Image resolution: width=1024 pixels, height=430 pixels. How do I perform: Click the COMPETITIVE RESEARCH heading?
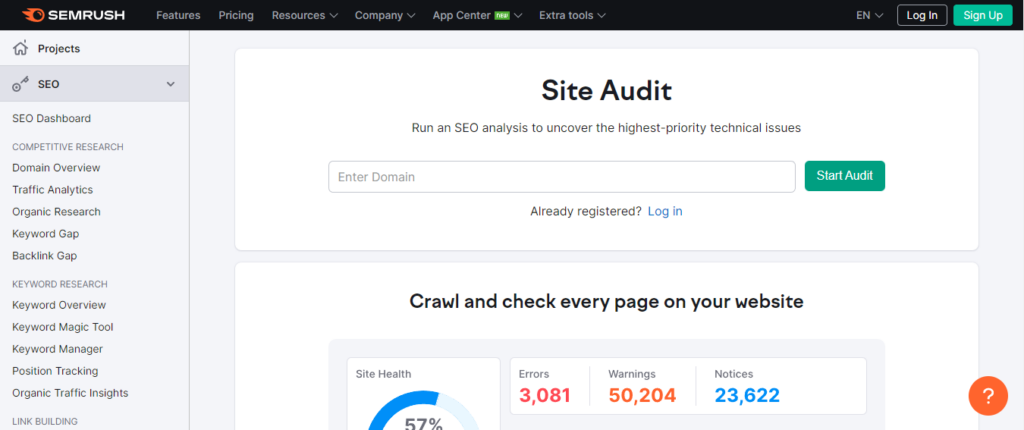pyautogui.click(x=68, y=146)
